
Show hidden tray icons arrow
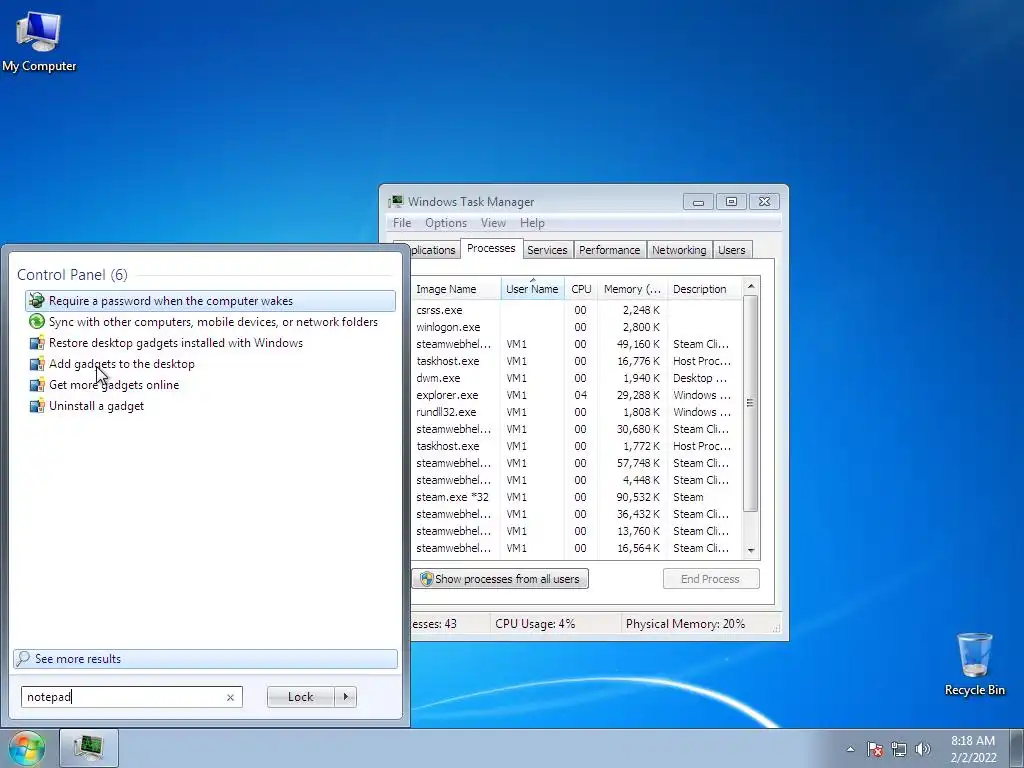[x=850, y=749]
